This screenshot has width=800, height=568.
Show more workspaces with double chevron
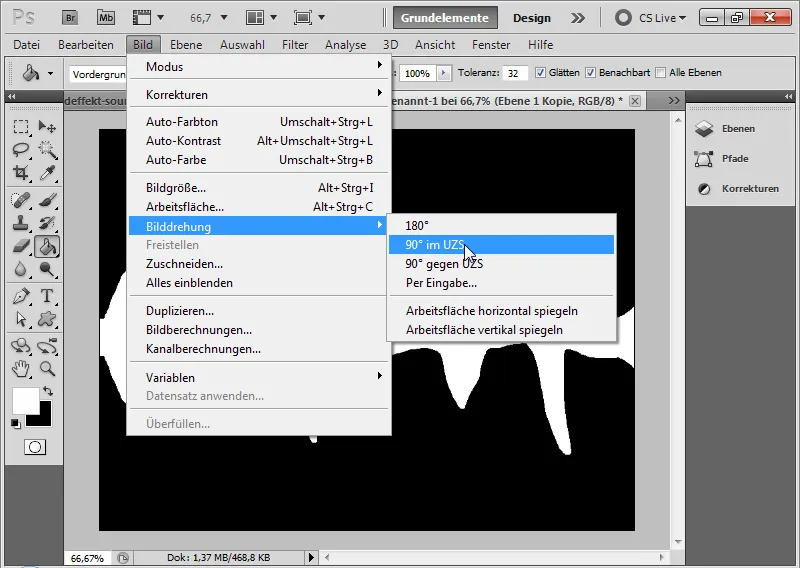[578, 18]
